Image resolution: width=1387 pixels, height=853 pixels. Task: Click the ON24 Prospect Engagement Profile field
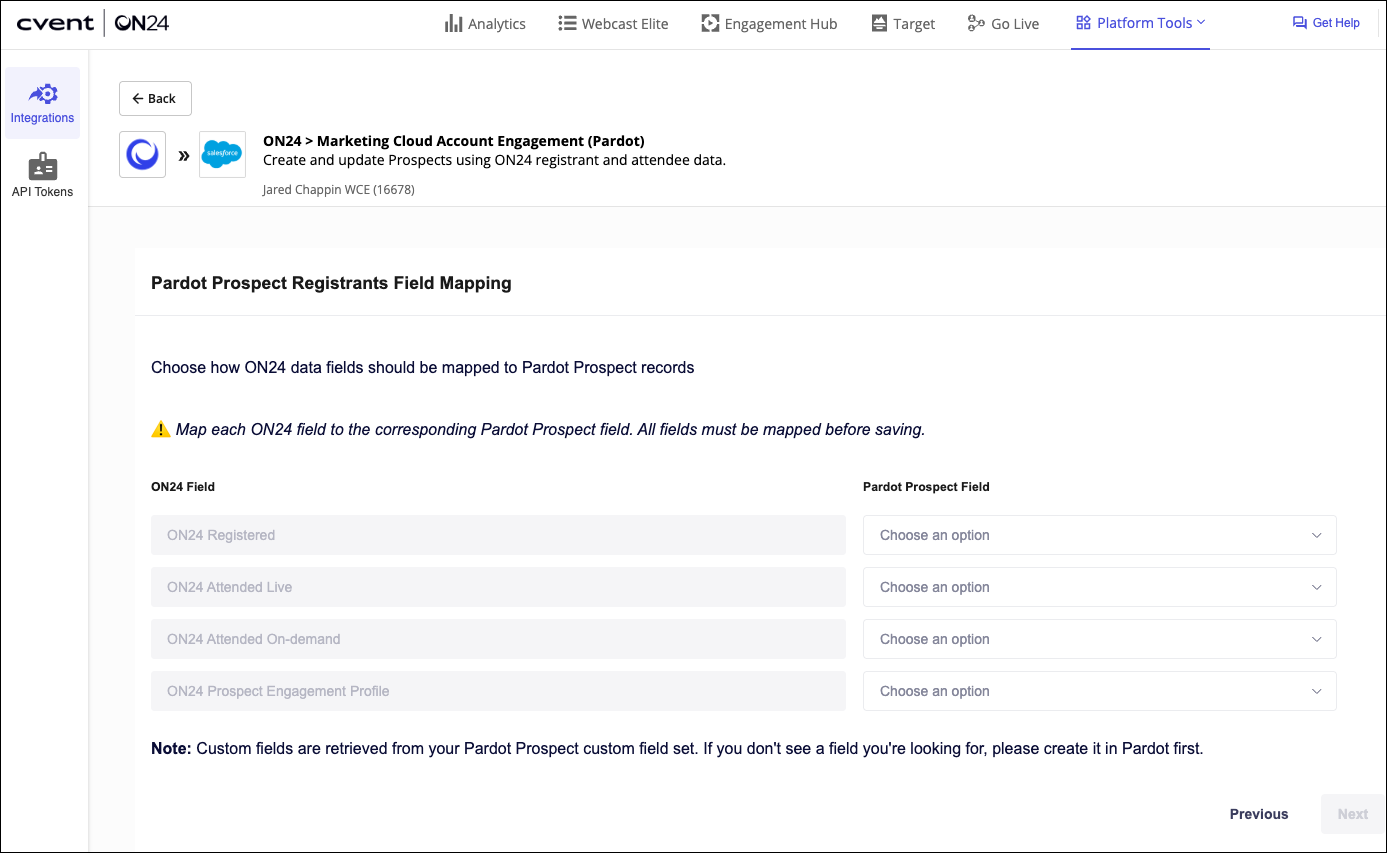(498, 691)
